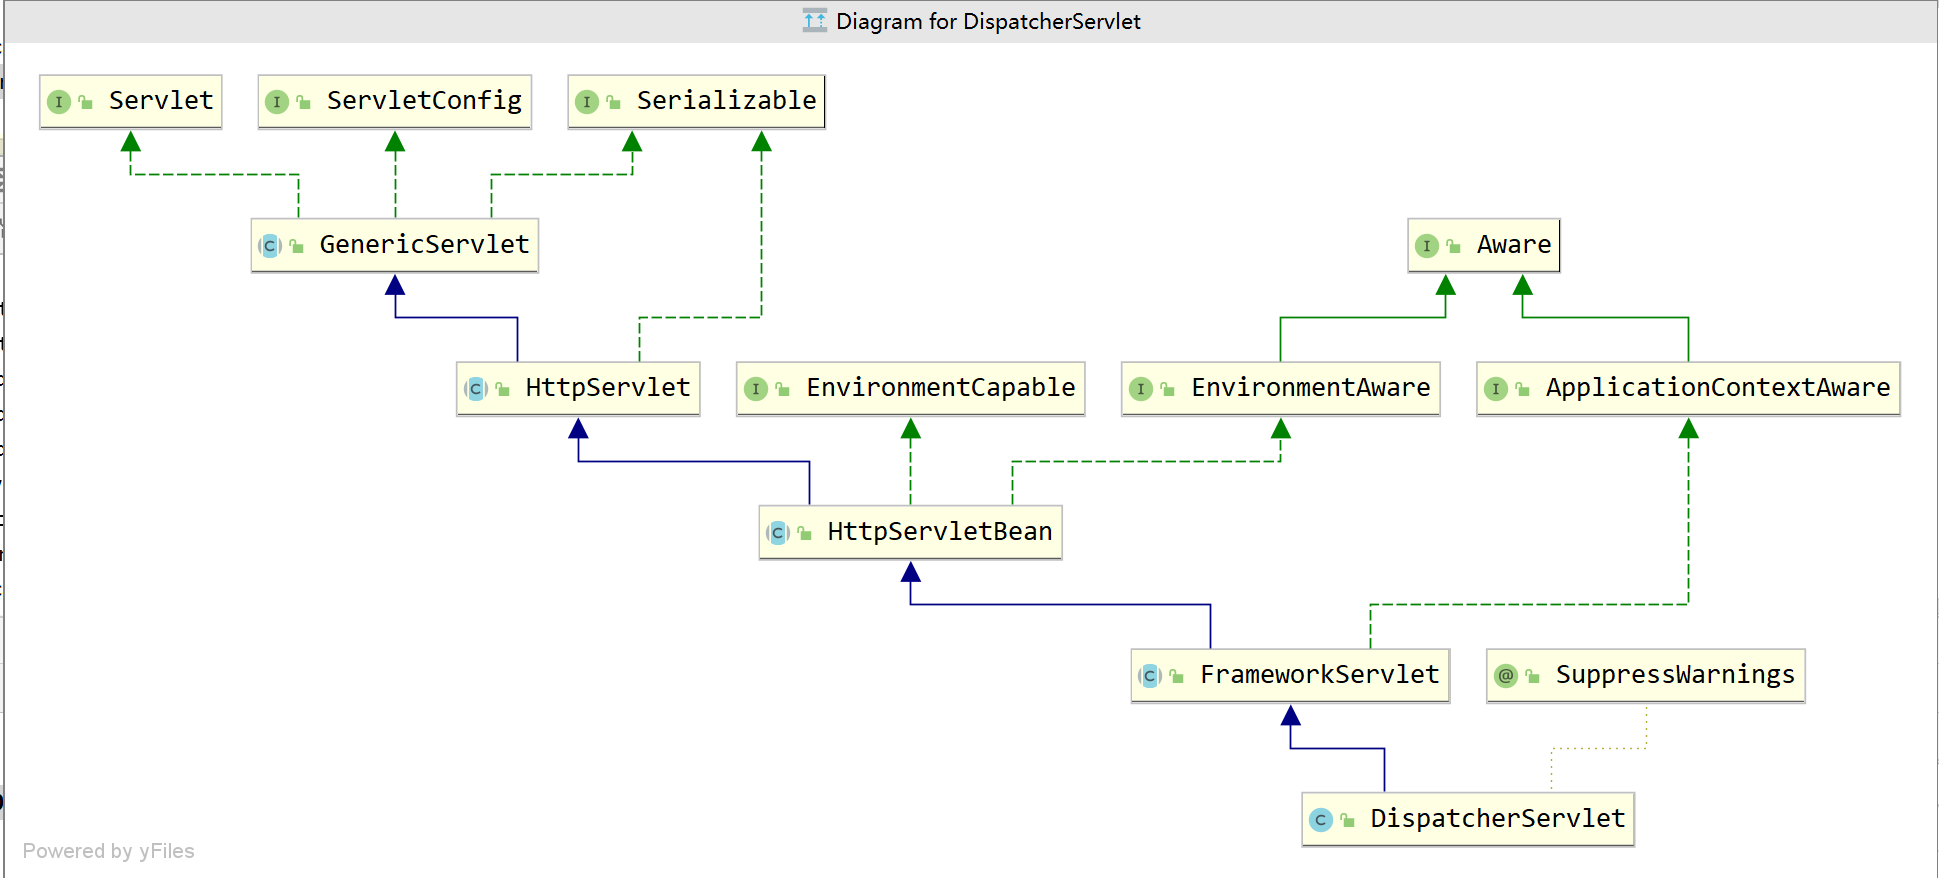This screenshot has width=1939, height=878.
Task: Select the FrameworkServlet node label
Action: pyautogui.click(x=1319, y=675)
